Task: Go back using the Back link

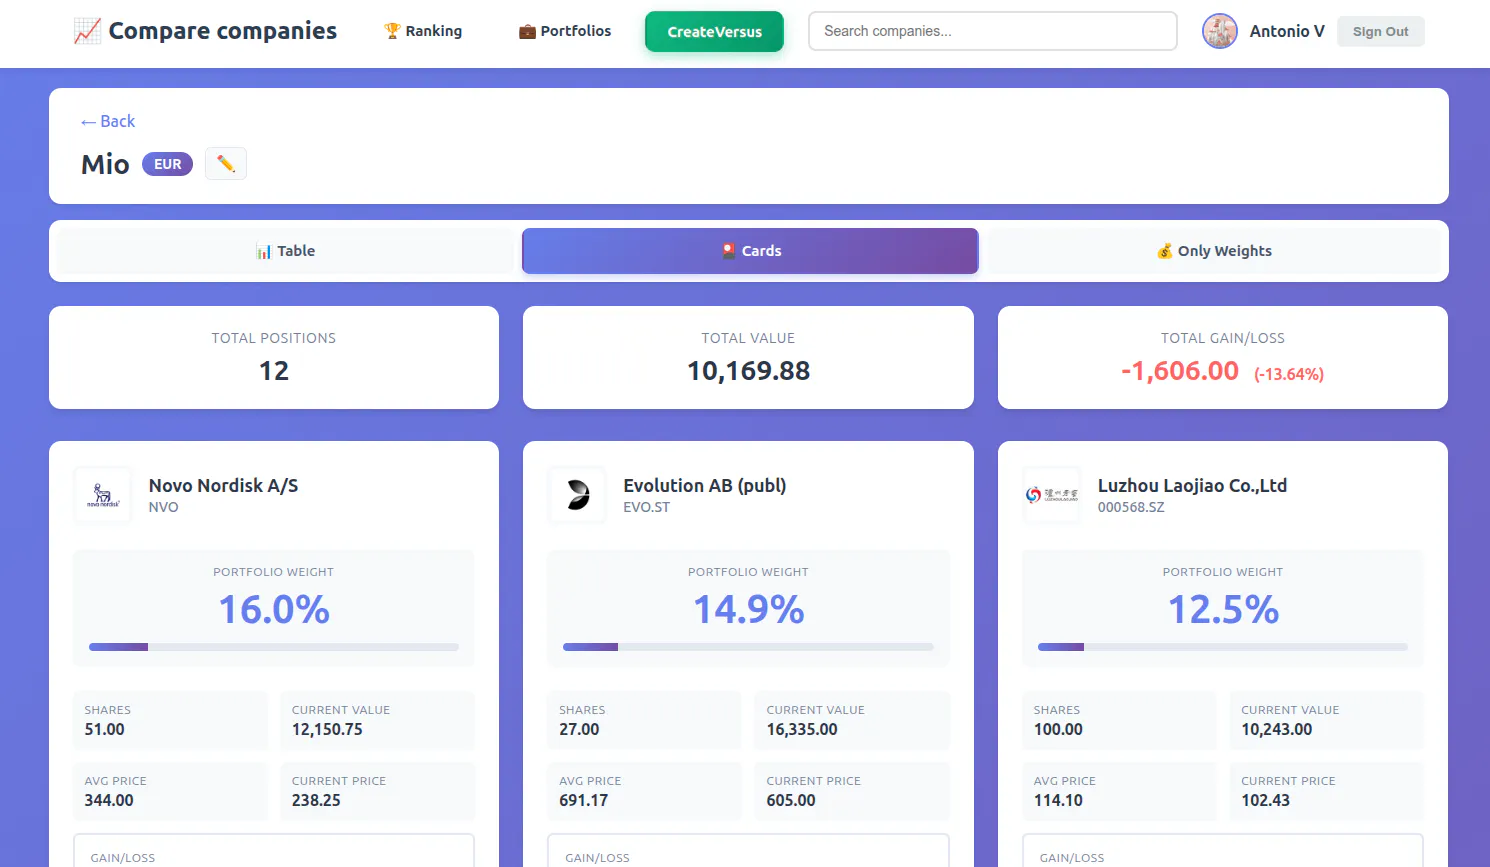Action: pyautogui.click(x=108, y=121)
